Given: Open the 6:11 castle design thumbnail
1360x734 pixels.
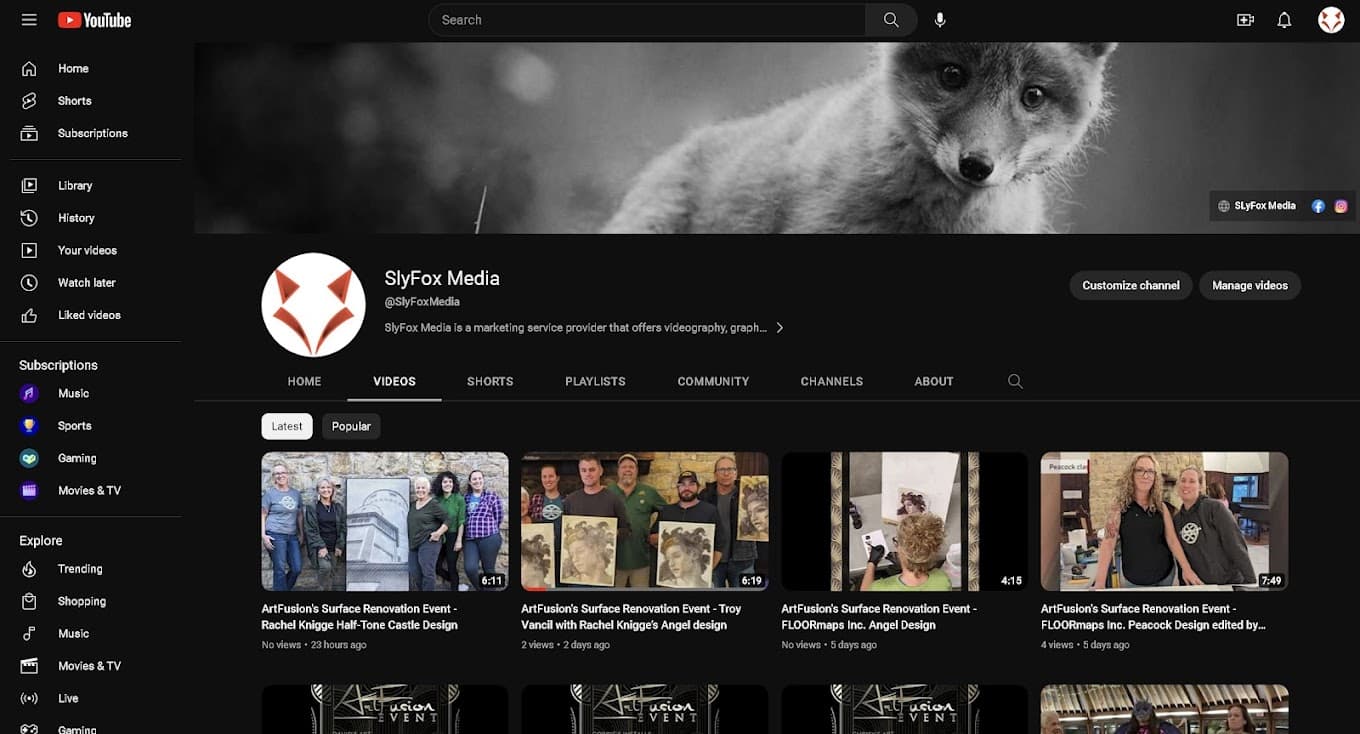Looking at the screenshot, I should [385, 522].
